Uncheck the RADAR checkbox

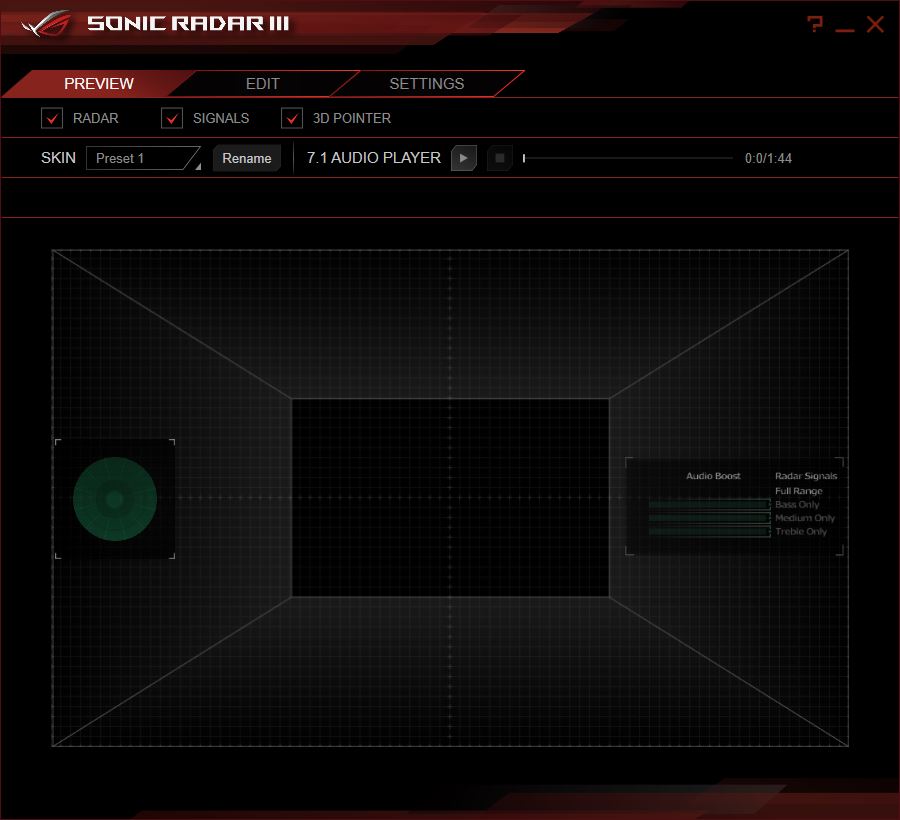coord(52,118)
